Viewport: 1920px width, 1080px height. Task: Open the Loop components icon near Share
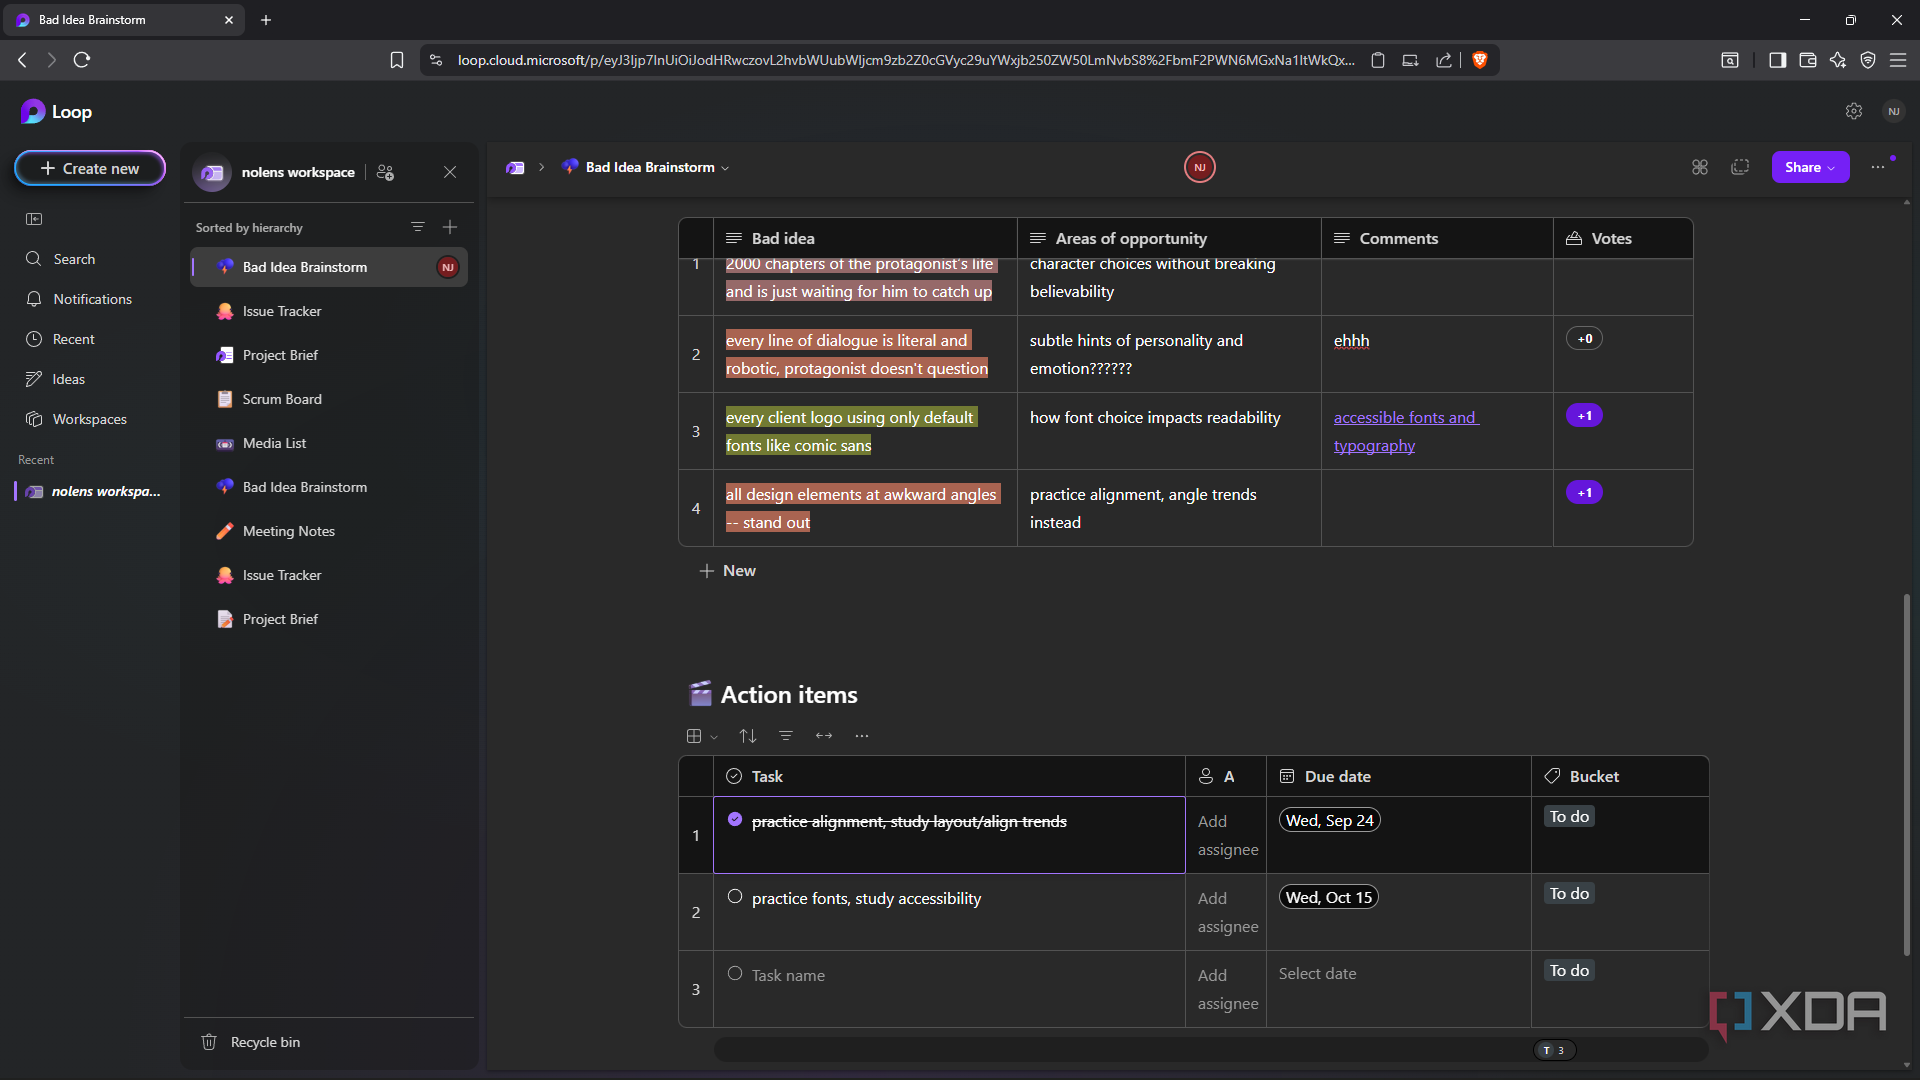pos(1700,167)
